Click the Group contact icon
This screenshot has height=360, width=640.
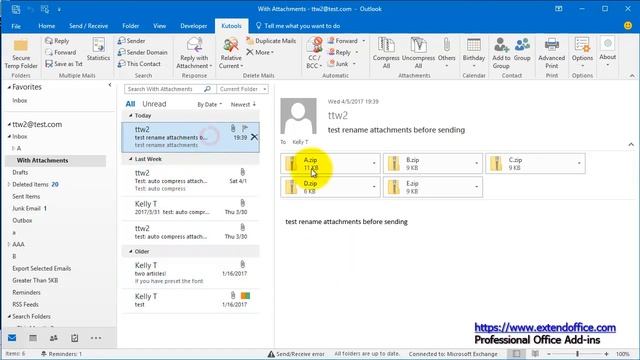[x=522, y=49]
